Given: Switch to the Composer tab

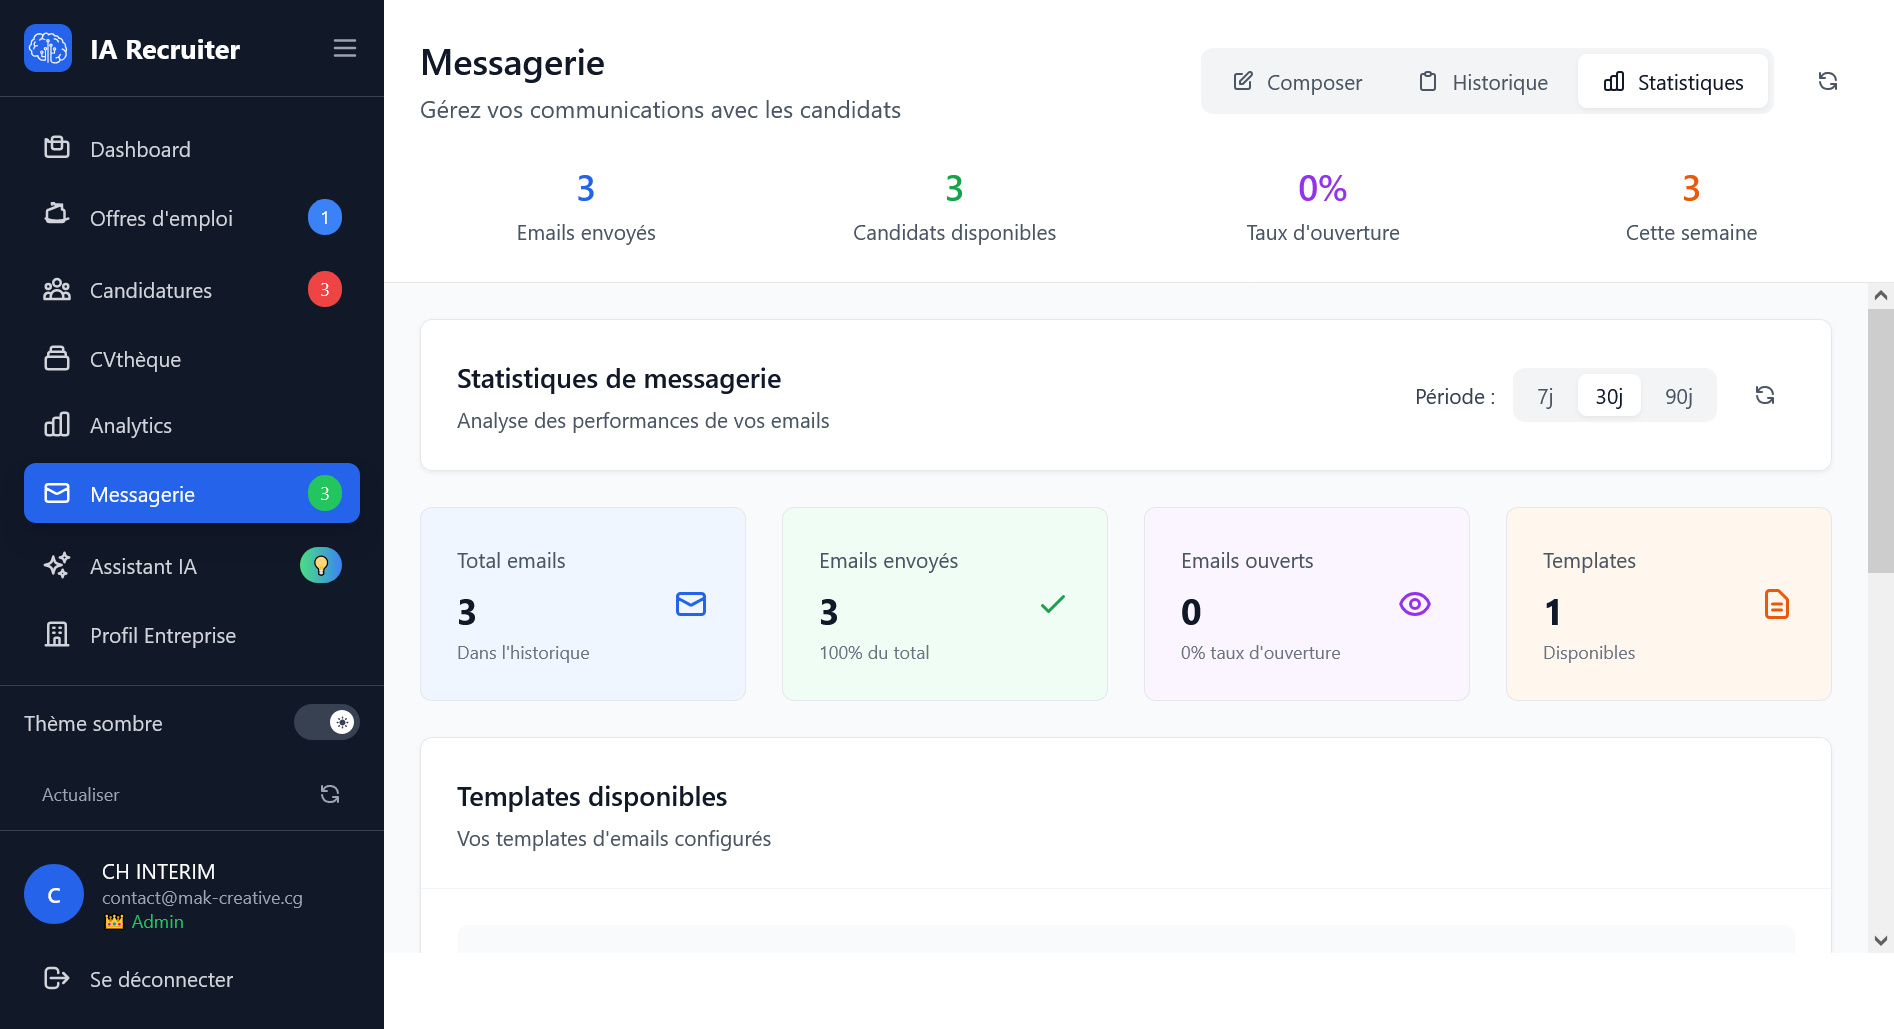Looking at the screenshot, I should [1297, 82].
